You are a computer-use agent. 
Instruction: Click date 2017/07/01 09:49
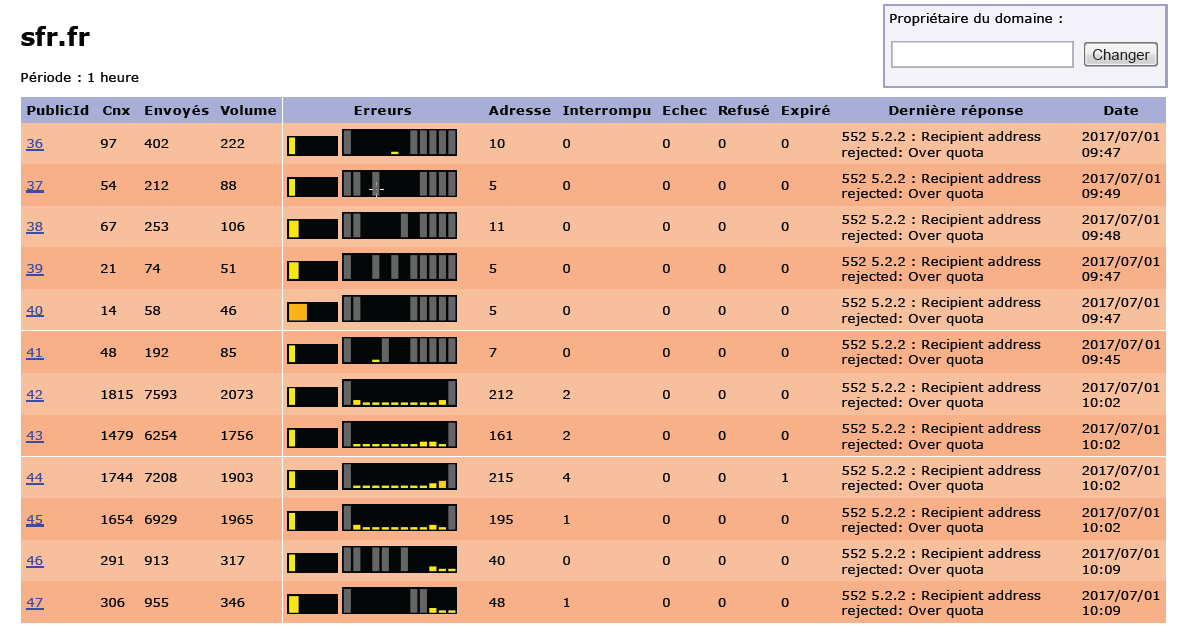click(x=1121, y=186)
